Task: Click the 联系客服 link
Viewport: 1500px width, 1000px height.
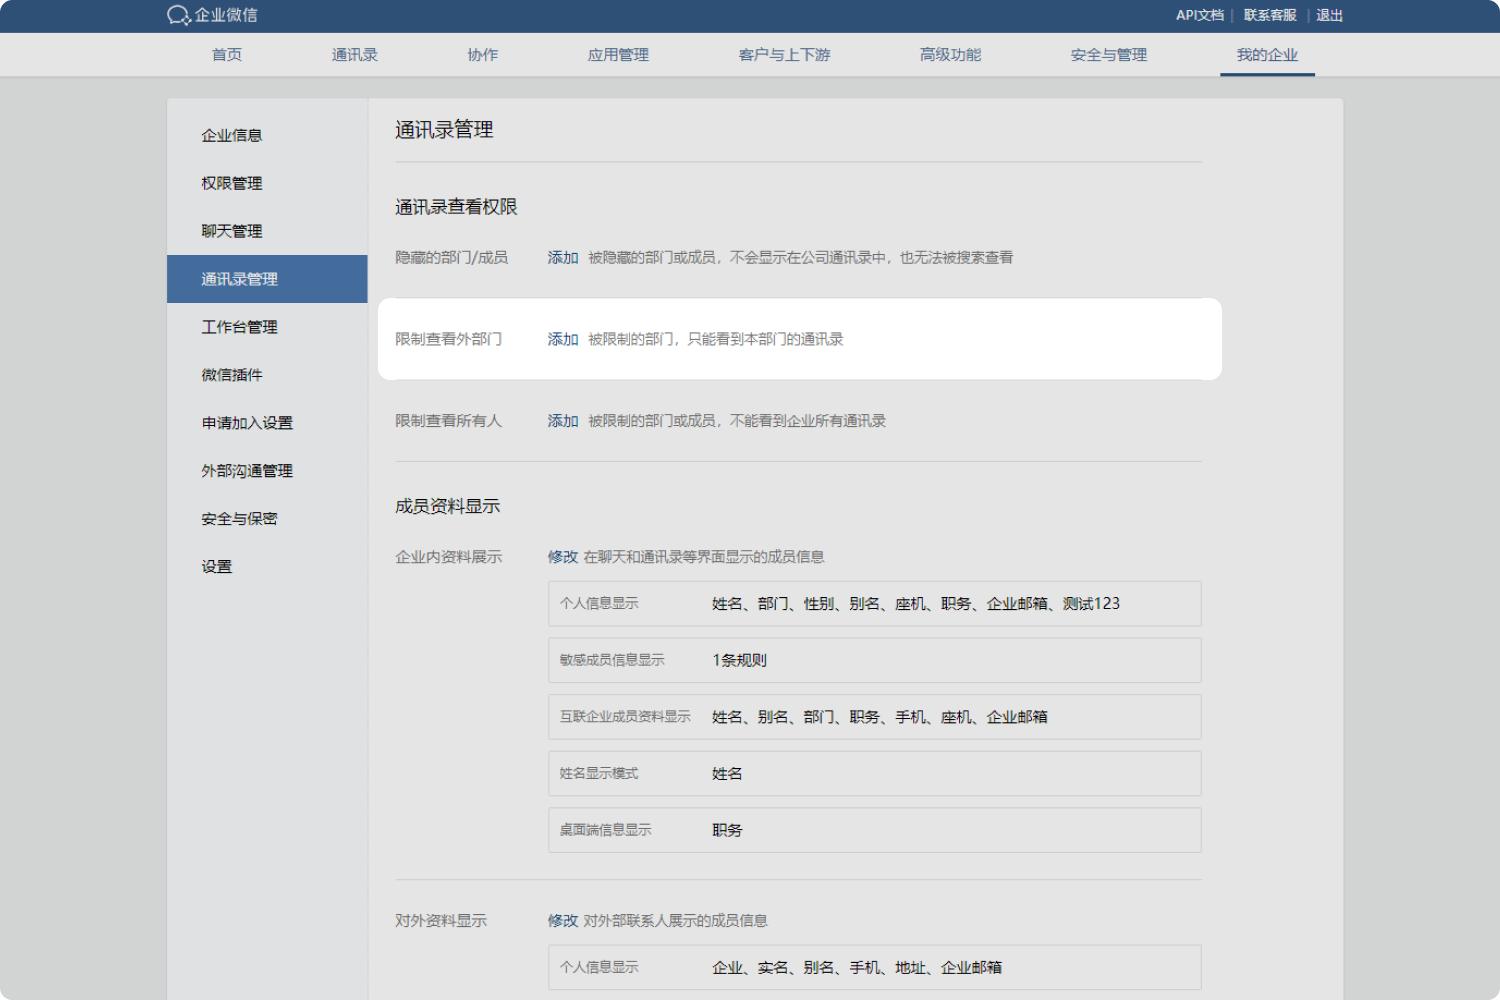Action: point(1269,15)
